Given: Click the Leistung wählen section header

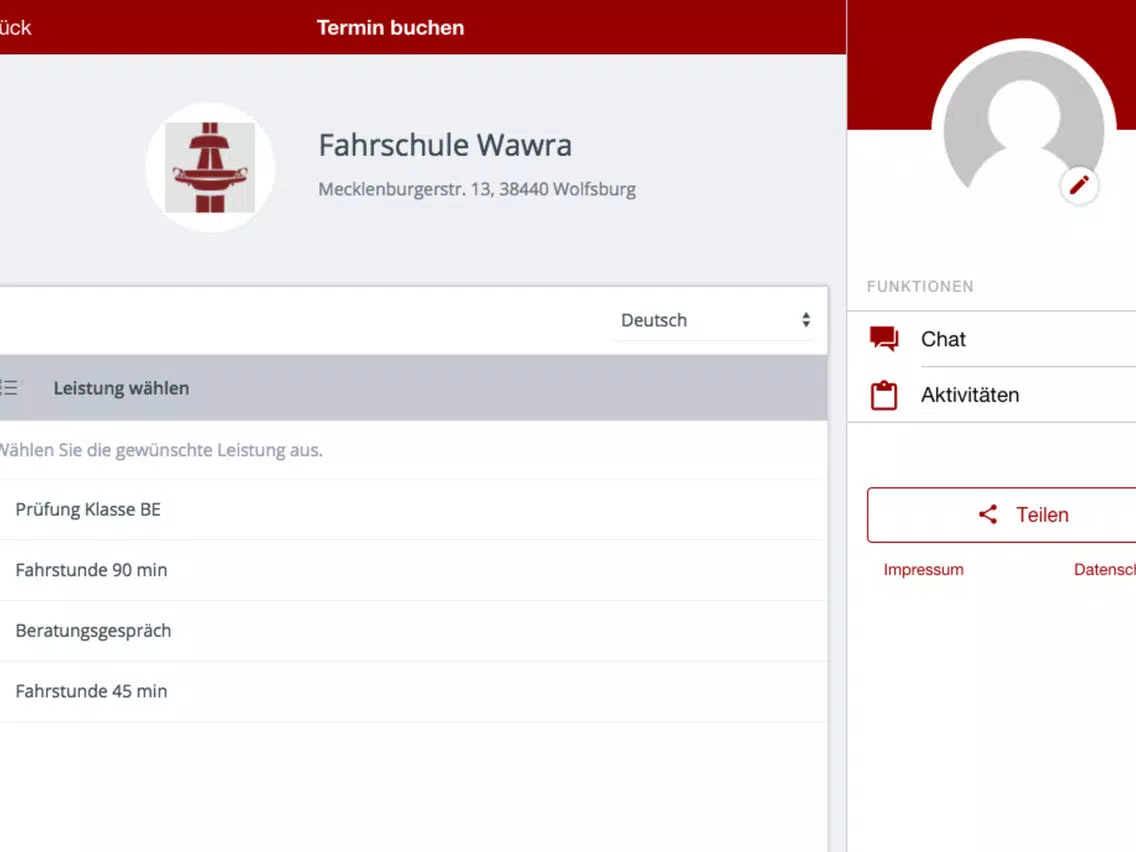Looking at the screenshot, I should pos(413,388).
